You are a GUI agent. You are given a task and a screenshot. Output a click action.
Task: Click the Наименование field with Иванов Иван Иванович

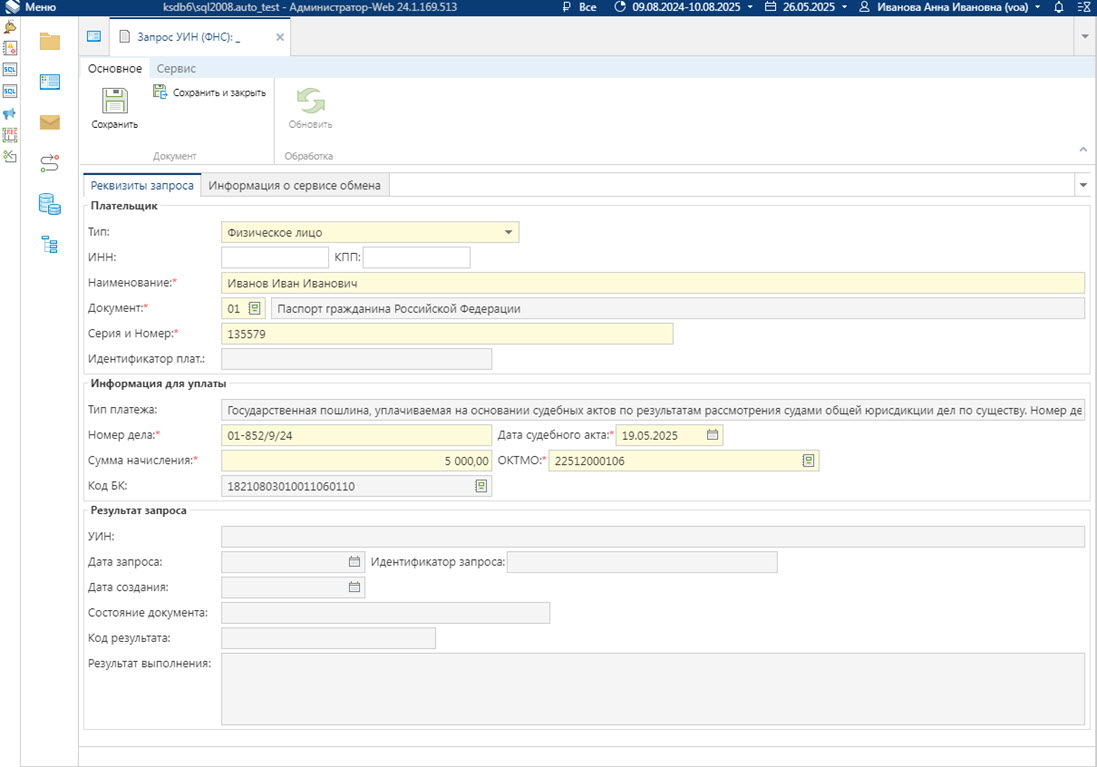coord(653,283)
